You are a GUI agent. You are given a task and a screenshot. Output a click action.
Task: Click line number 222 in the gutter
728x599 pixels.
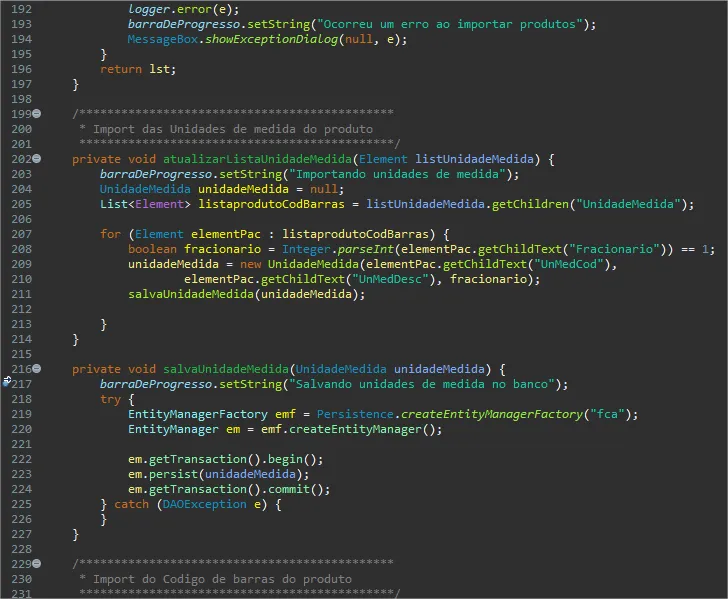coord(22,459)
